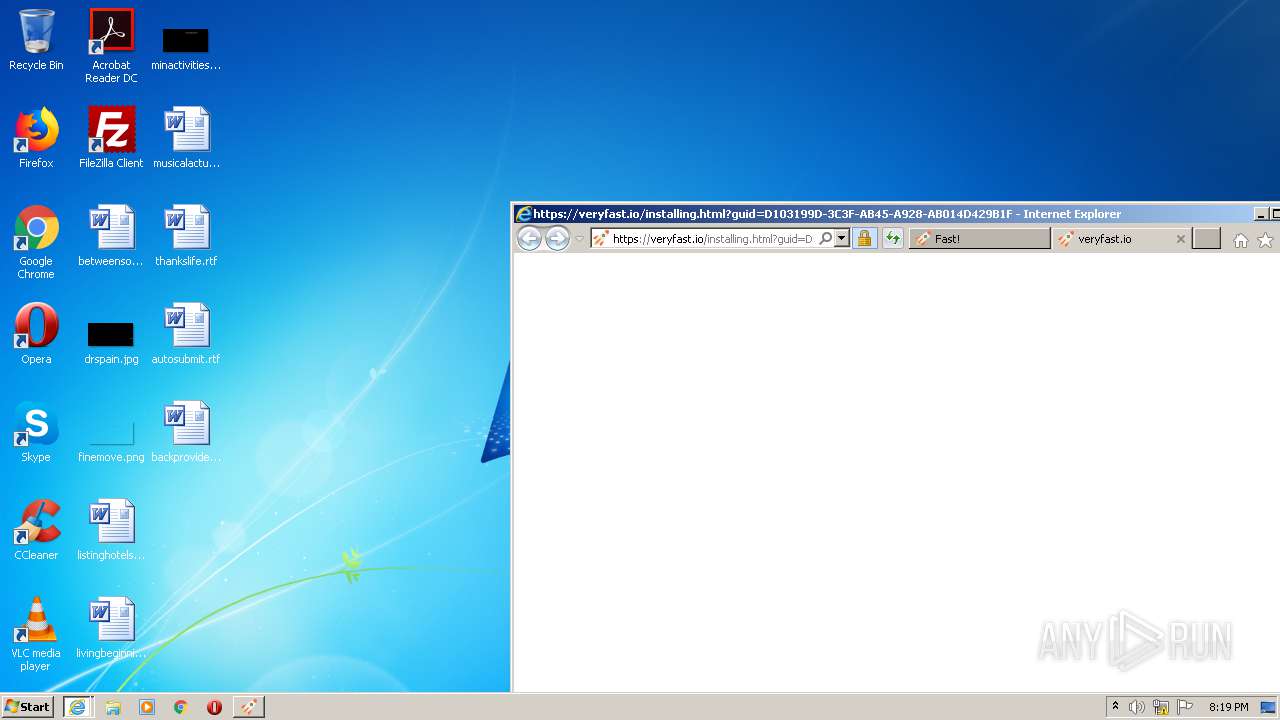Launch FileZilla Client shortcut
This screenshot has width=1280, height=720.
111,138
